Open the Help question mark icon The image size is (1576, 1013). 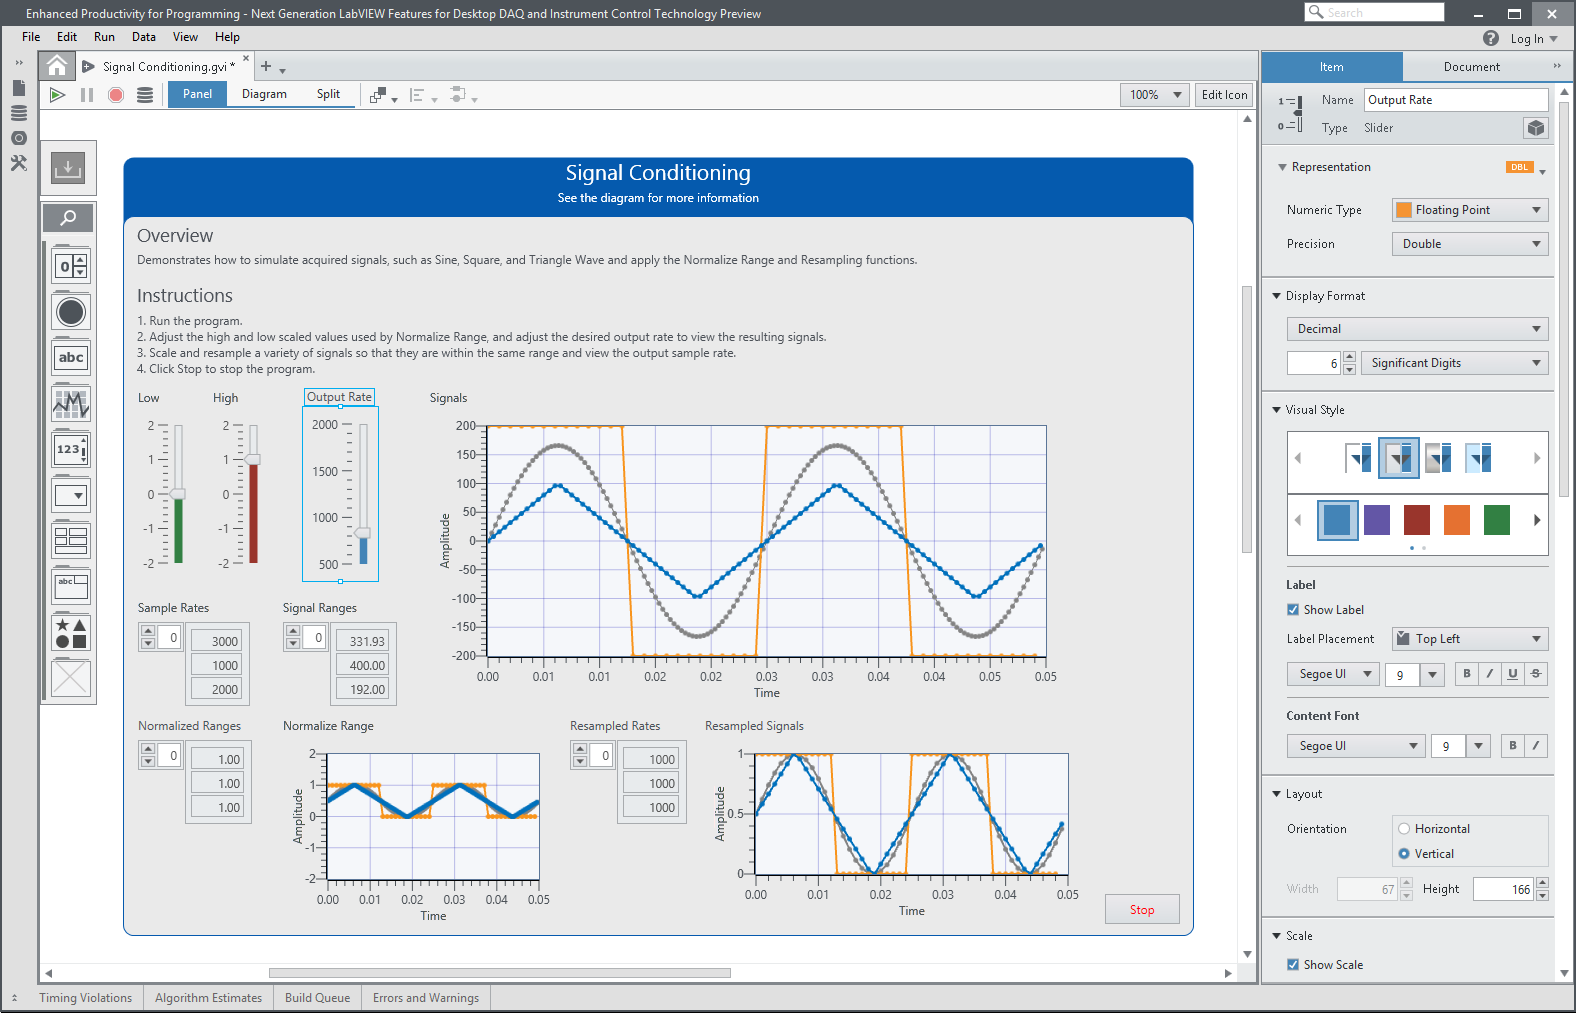(x=1490, y=38)
